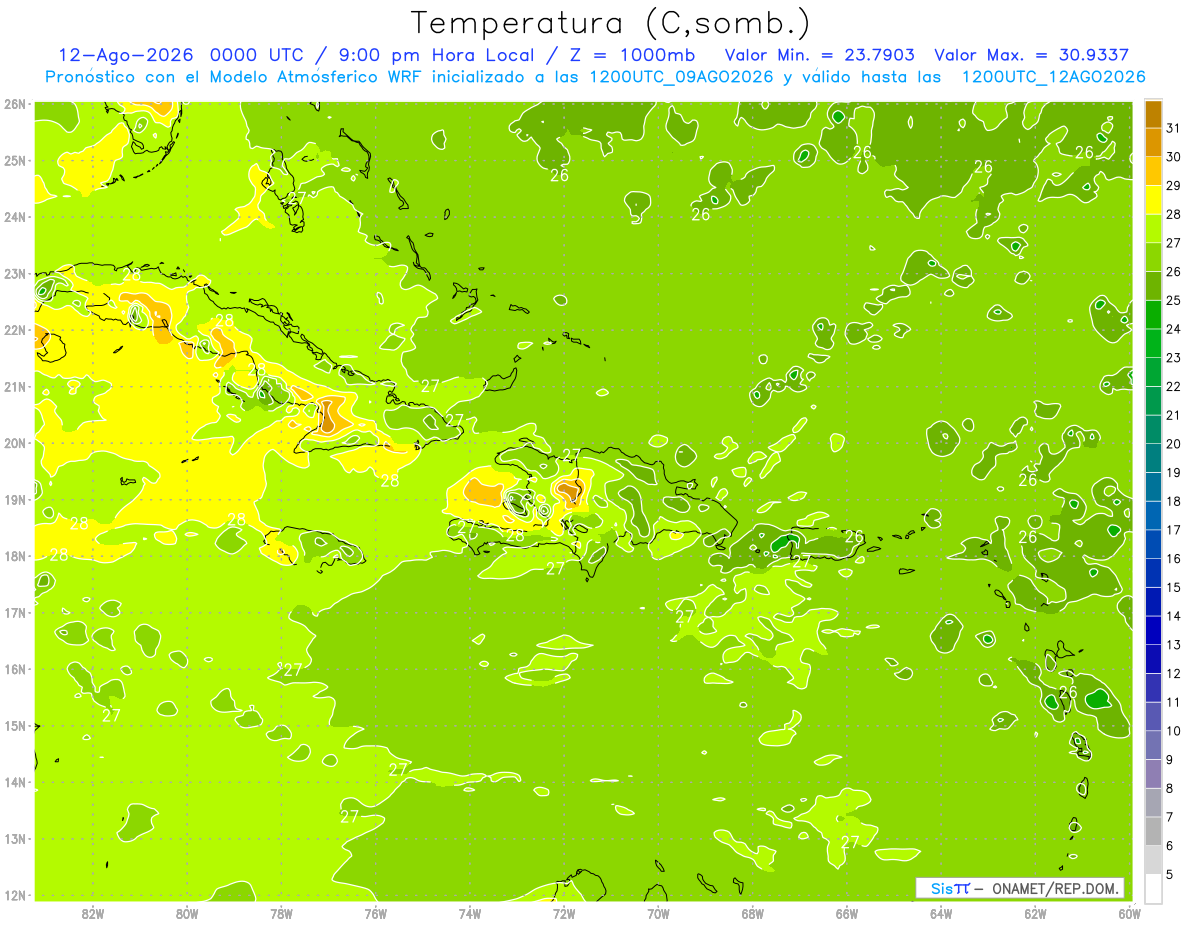
Task: Click the 22N latitude axis label
Action: pyautogui.click(x=15, y=330)
